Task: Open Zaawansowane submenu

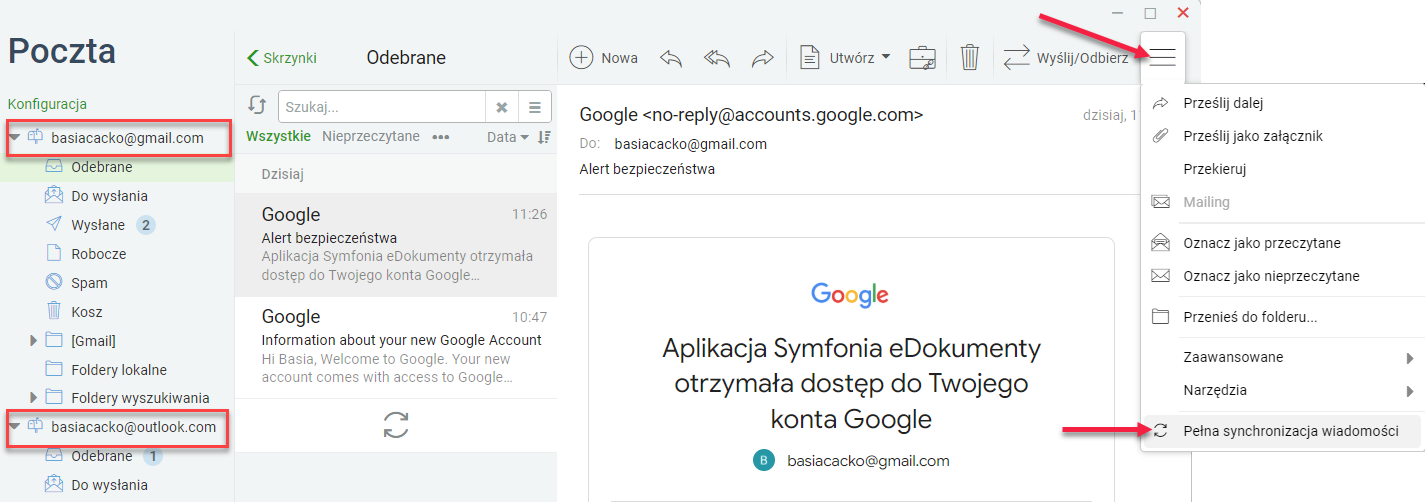Action: pos(1283,357)
